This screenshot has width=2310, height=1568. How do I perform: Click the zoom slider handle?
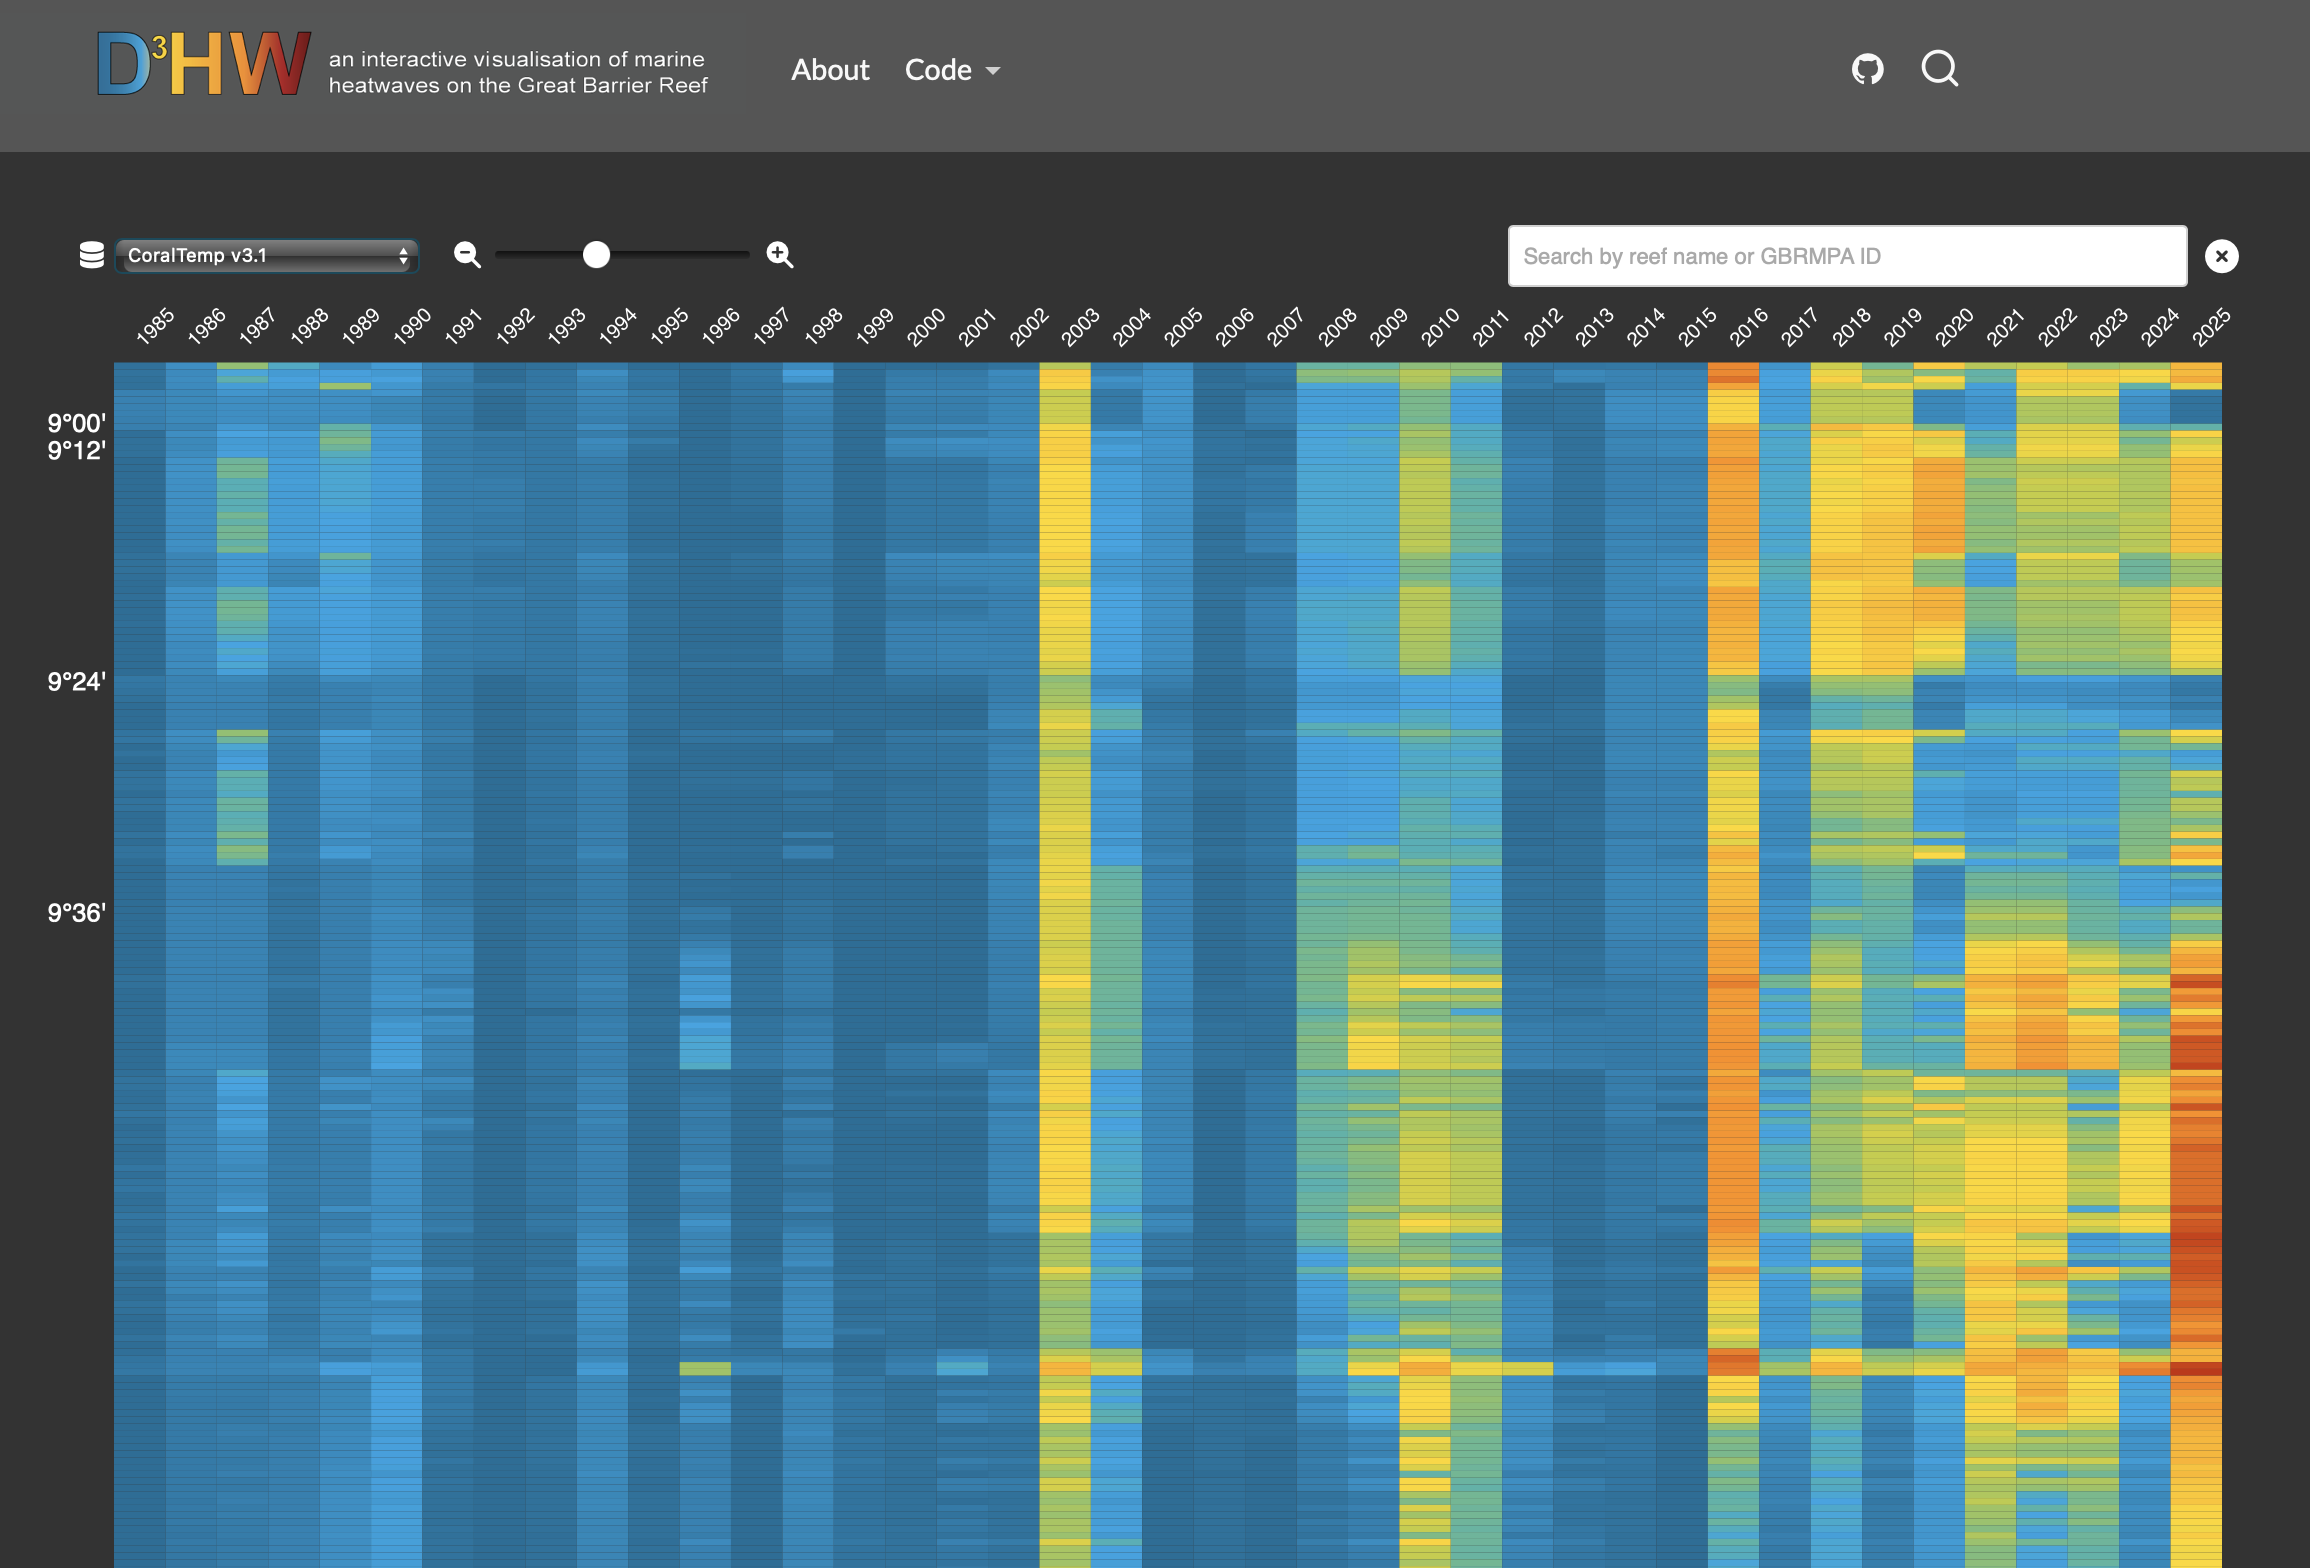coord(596,255)
